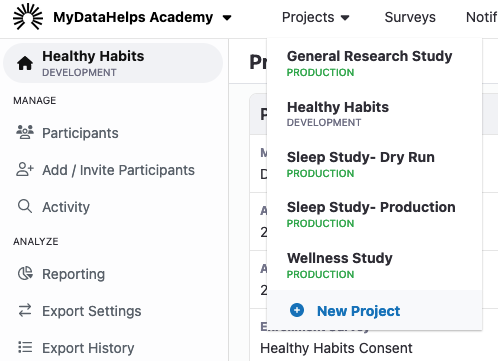Image resolution: width=498 pixels, height=361 pixels.
Task: Click the Participants group icon
Action: [25, 132]
